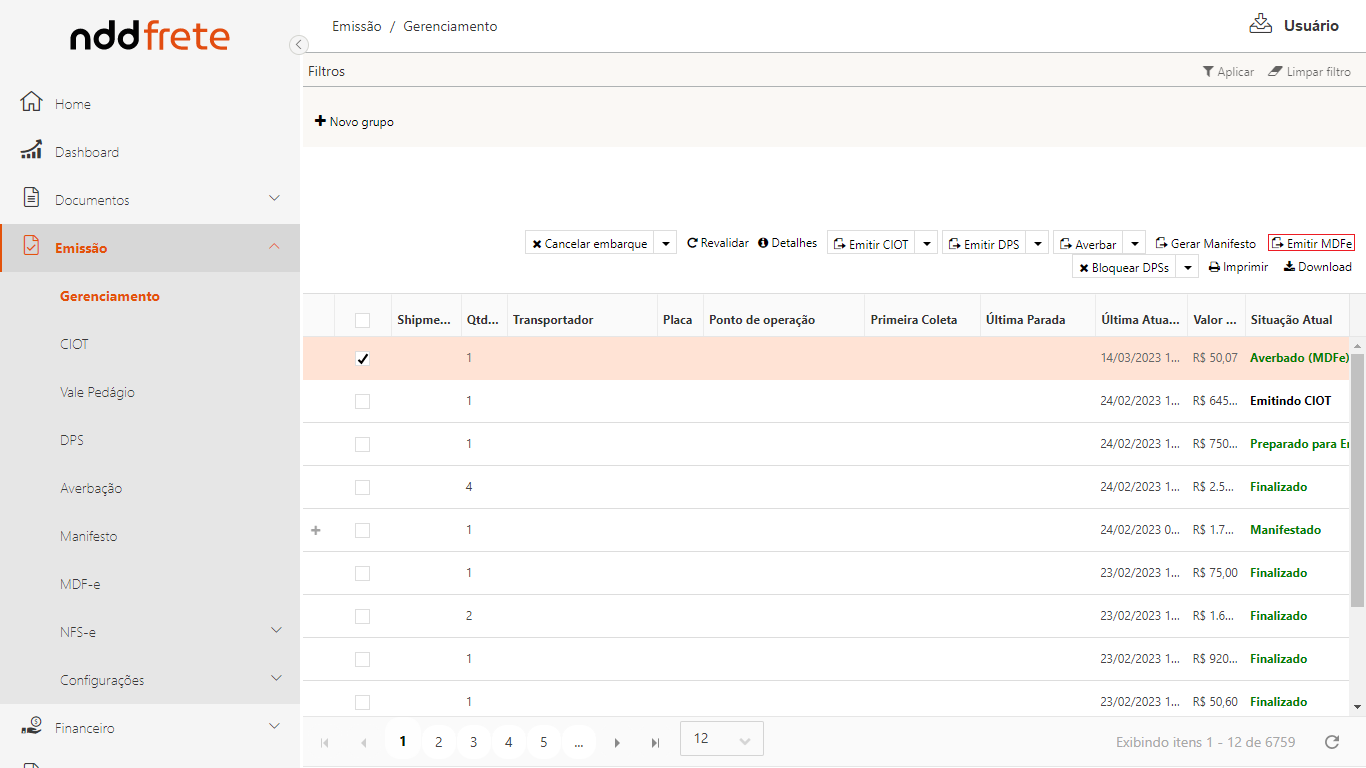Click the Imprimir printer button
This screenshot has height=768, width=1366.
[x=1238, y=267]
